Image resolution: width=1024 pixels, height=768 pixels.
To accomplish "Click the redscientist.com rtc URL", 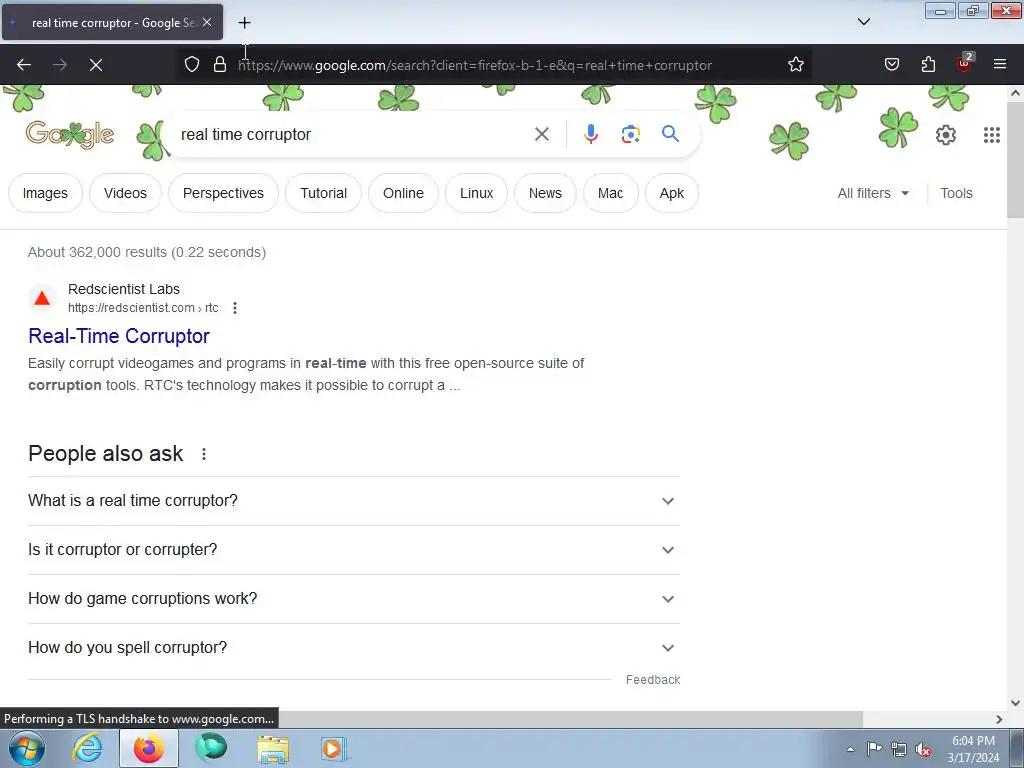I will coord(143,308).
